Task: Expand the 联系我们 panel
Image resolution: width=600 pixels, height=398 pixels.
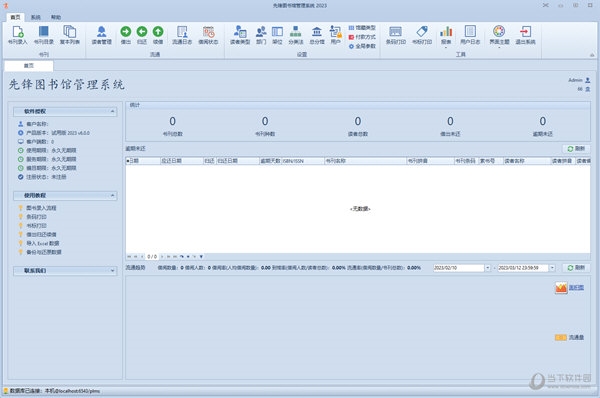Action: (112, 271)
